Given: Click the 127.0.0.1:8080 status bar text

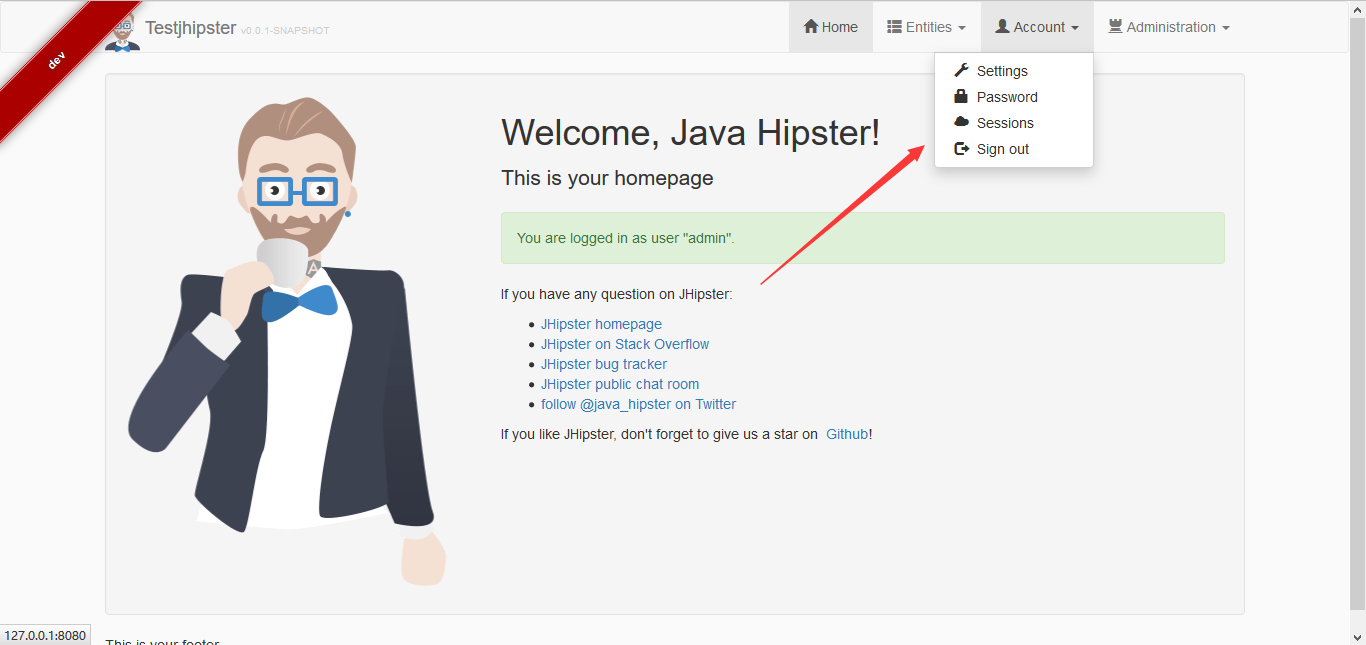Looking at the screenshot, I should [x=45, y=635].
